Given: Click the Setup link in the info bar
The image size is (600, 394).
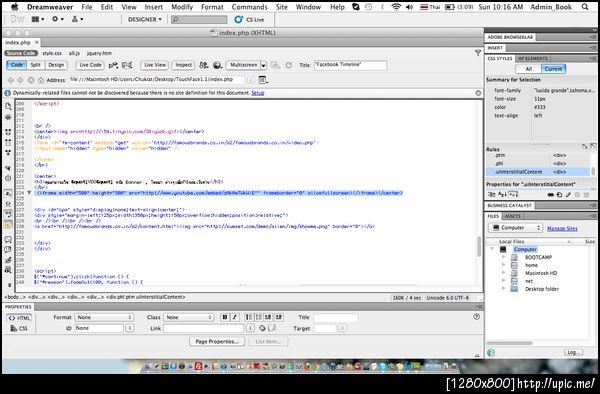Looking at the screenshot, I should pyautogui.click(x=258, y=93).
